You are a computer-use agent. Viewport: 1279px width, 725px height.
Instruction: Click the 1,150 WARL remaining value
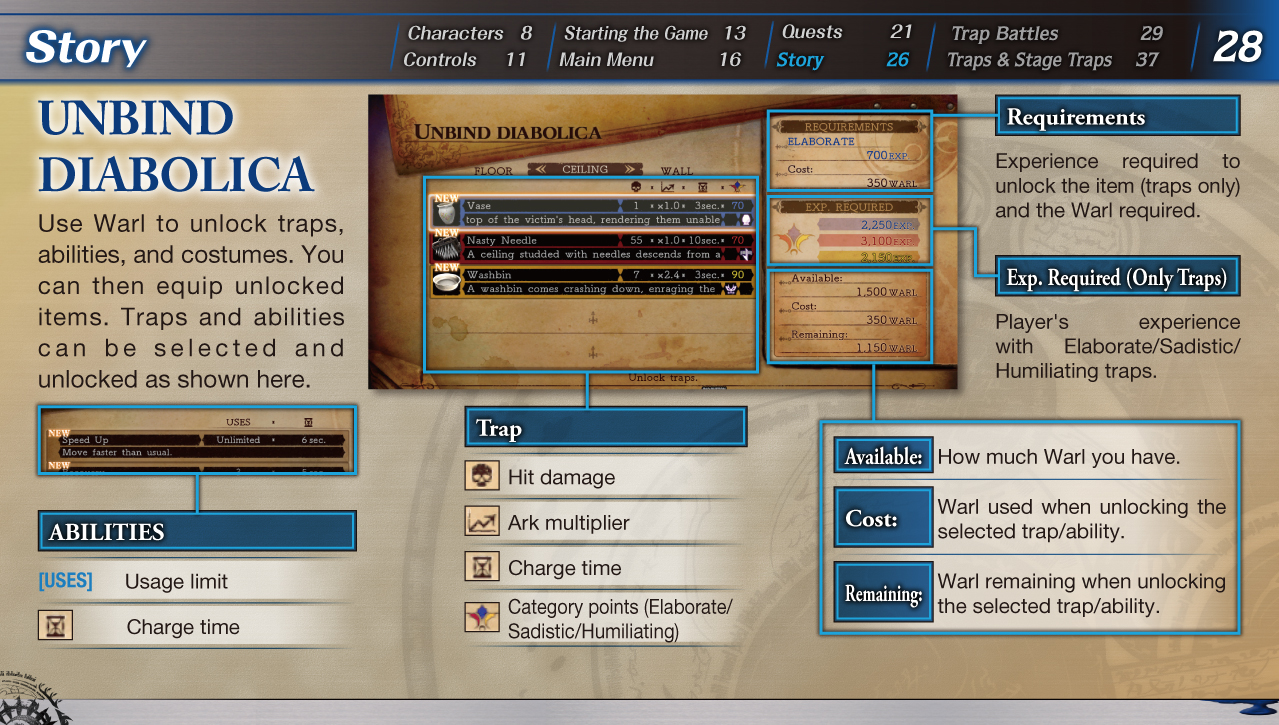click(x=887, y=348)
